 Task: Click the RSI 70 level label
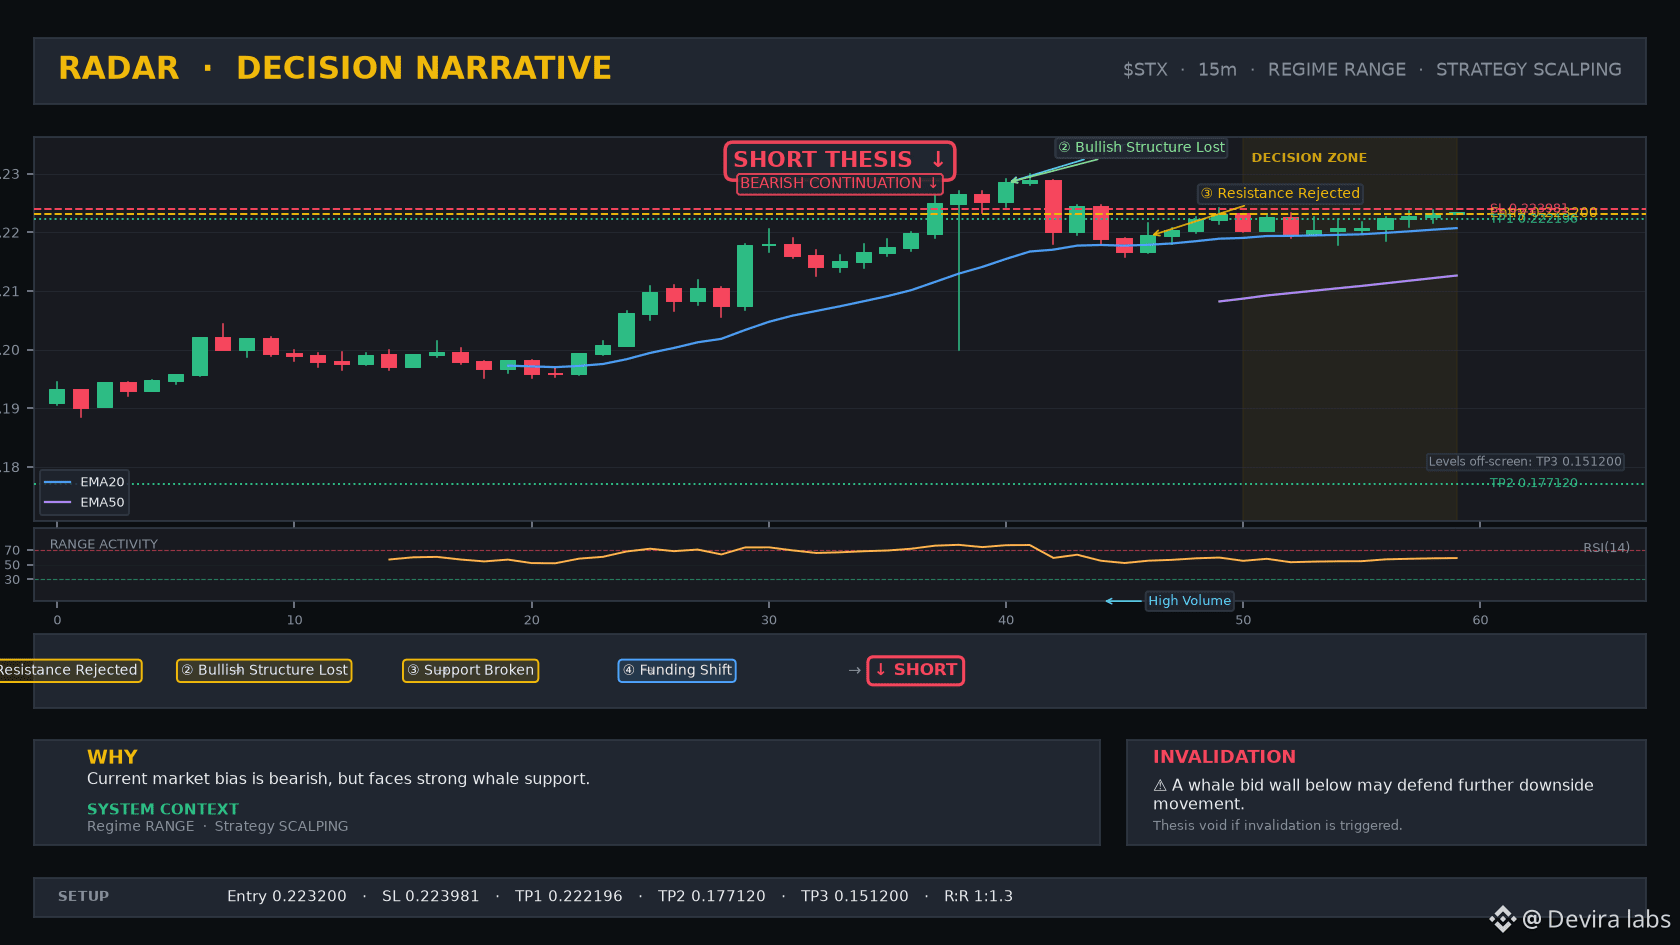pyautogui.click(x=12, y=551)
